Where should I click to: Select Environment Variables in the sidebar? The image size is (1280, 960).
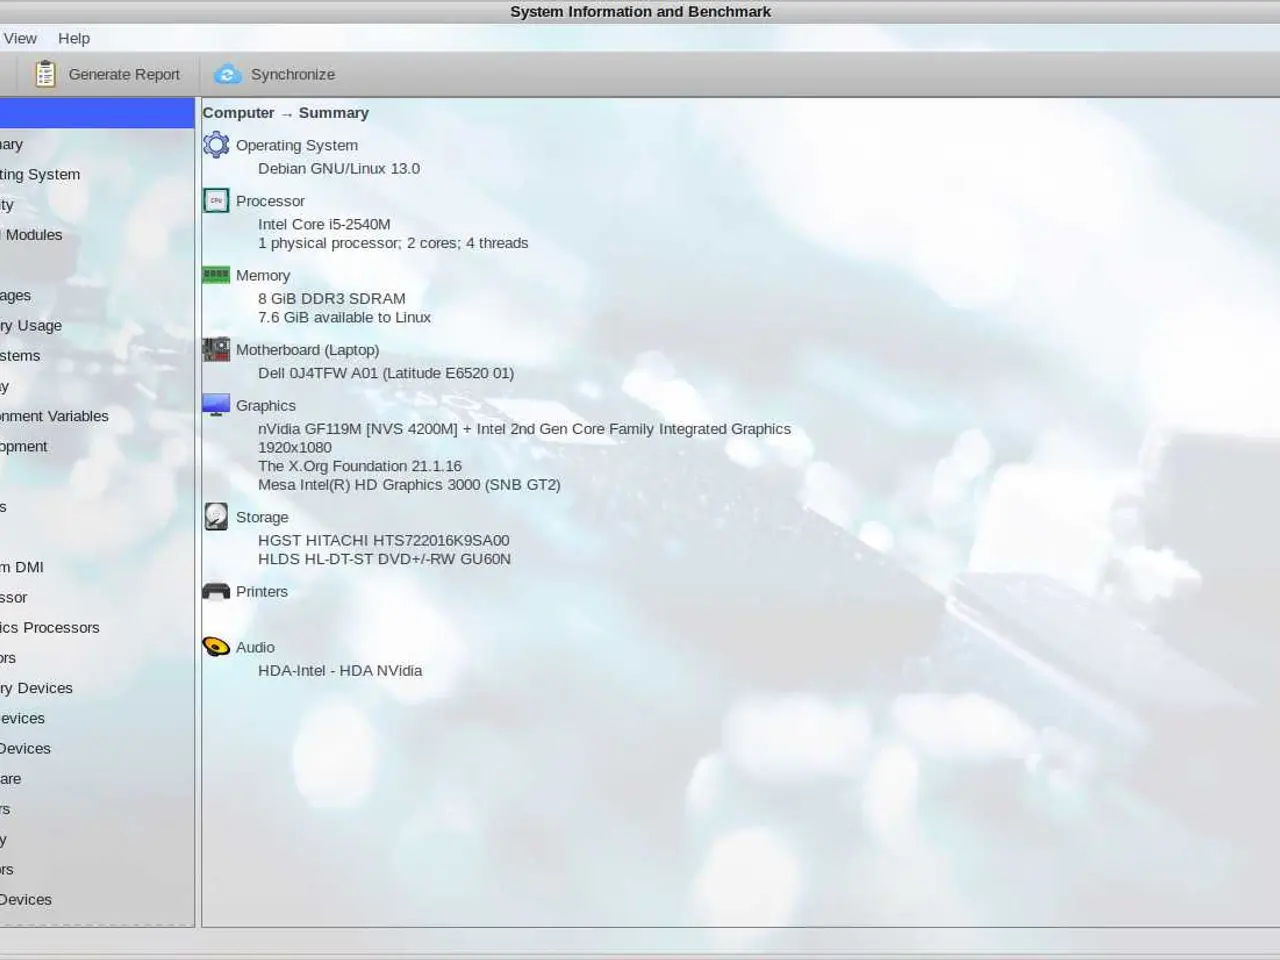[x=54, y=416]
